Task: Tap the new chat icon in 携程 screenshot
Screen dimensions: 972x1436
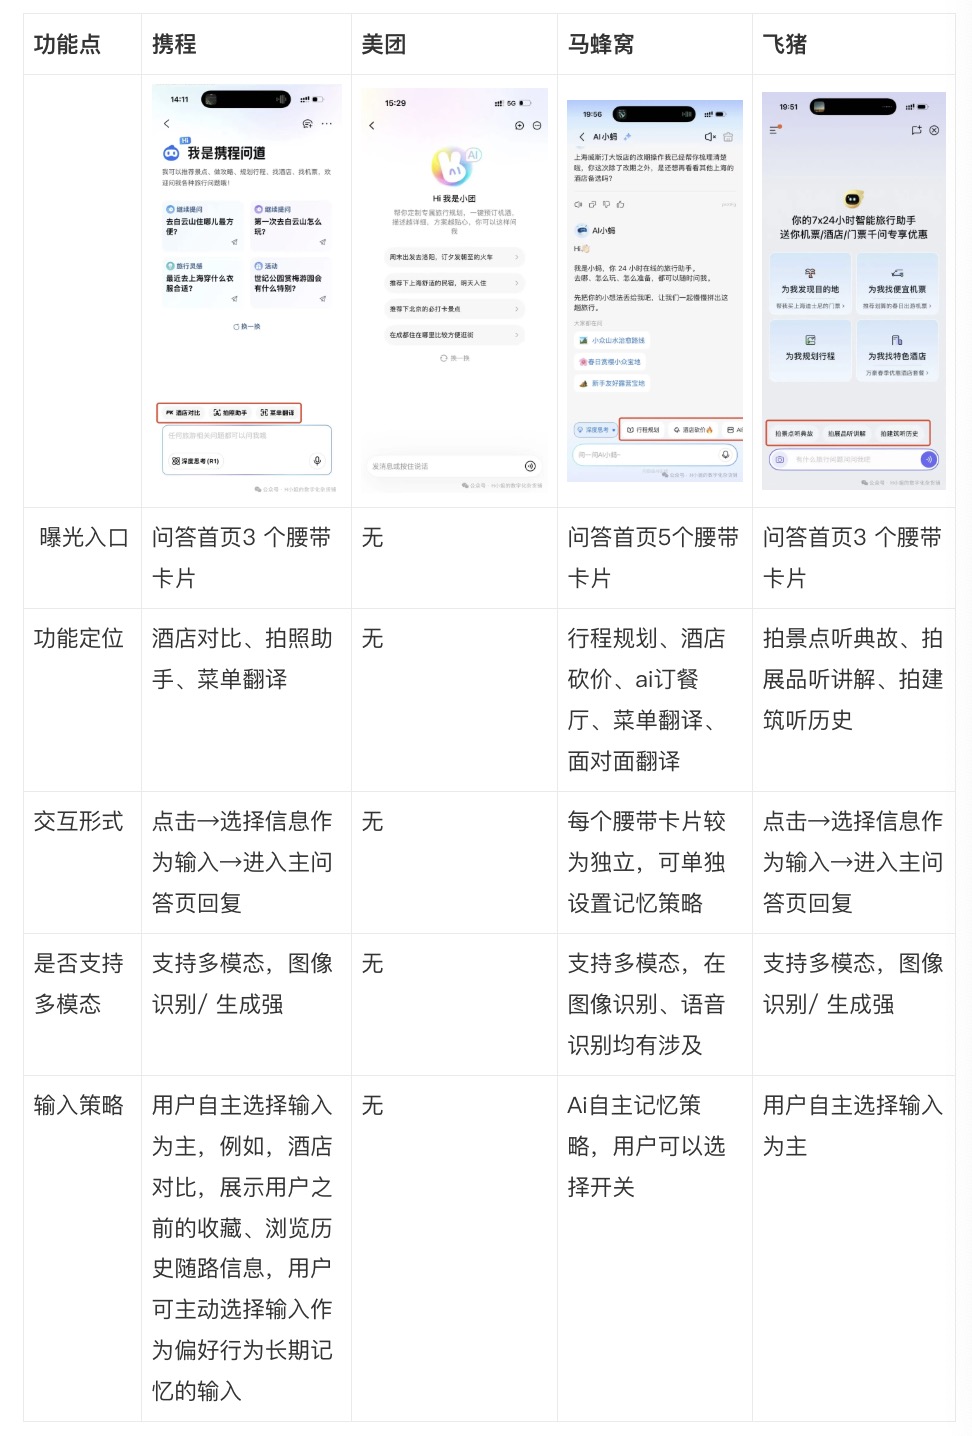Action: tap(307, 124)
